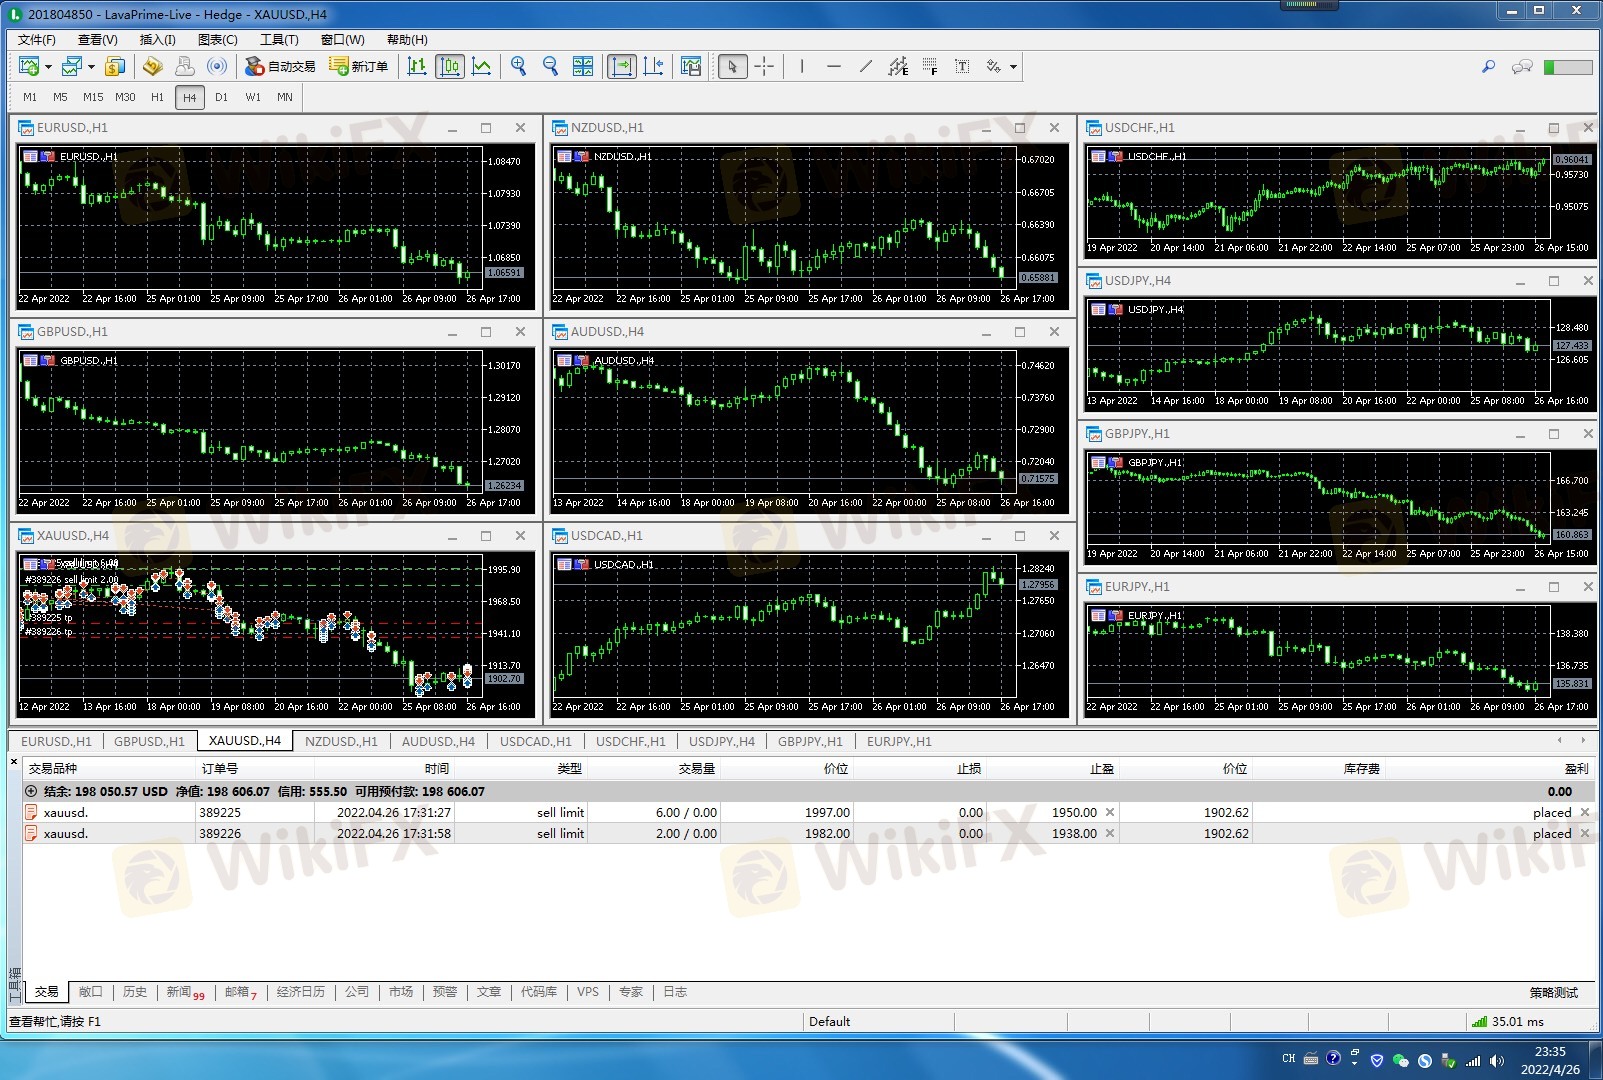The width and height of the screenshot is (1603, 1080).
Task: Expand the Profiles dropdown arrow
Action: (x=91, y=67)
